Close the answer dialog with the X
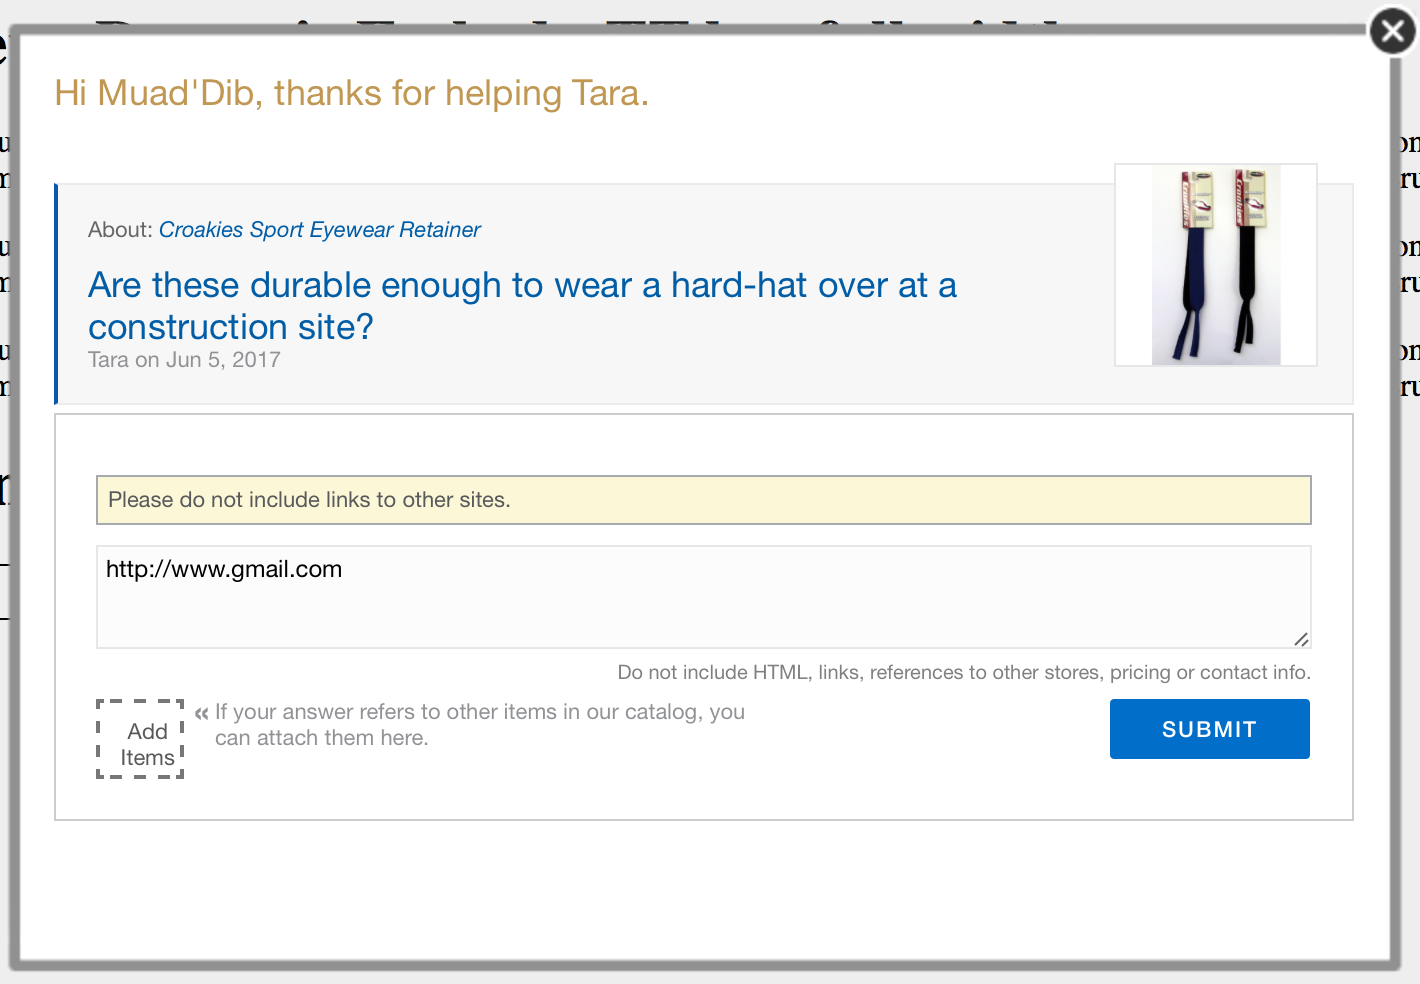 point(1392,32)
